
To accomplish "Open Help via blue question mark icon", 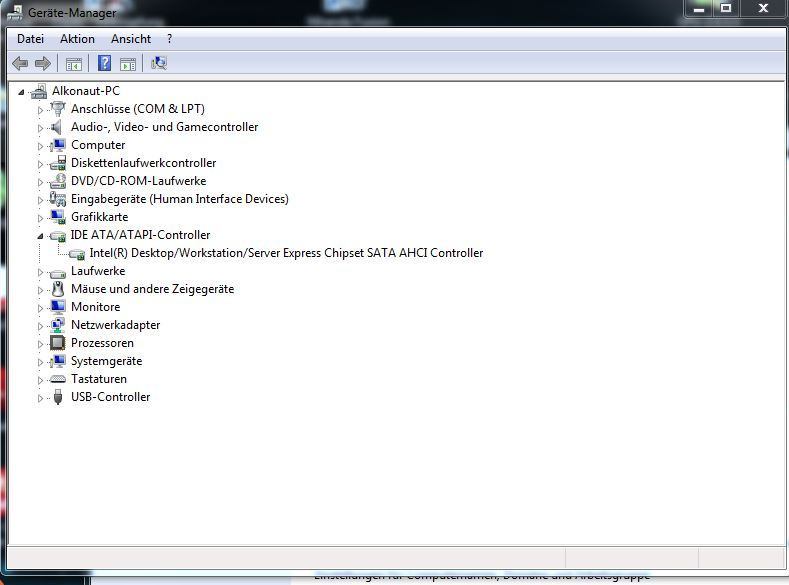I will pyautogui.click(x=104, y=63).
